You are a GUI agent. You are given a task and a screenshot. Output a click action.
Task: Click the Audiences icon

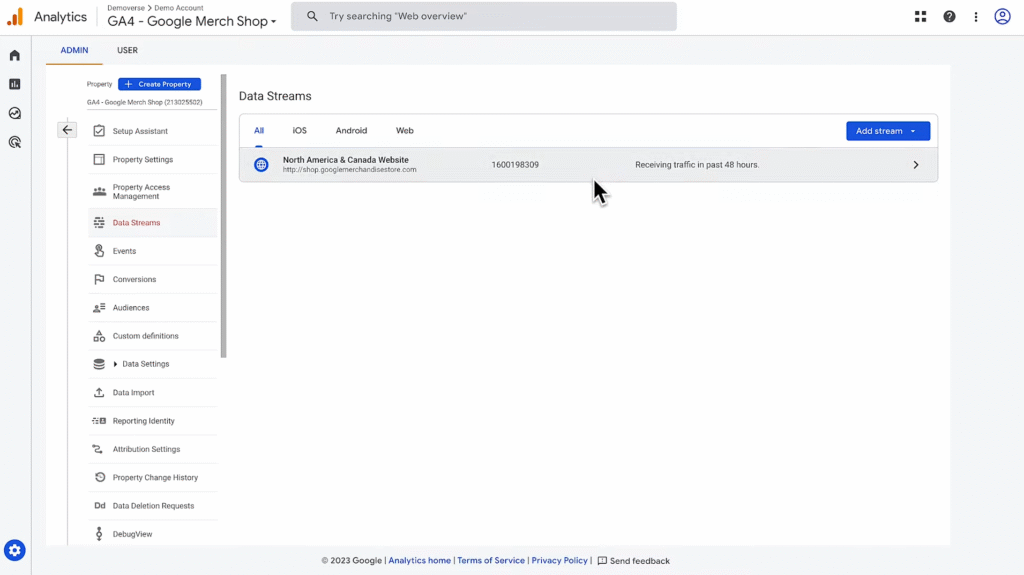(x=99, y=308)
